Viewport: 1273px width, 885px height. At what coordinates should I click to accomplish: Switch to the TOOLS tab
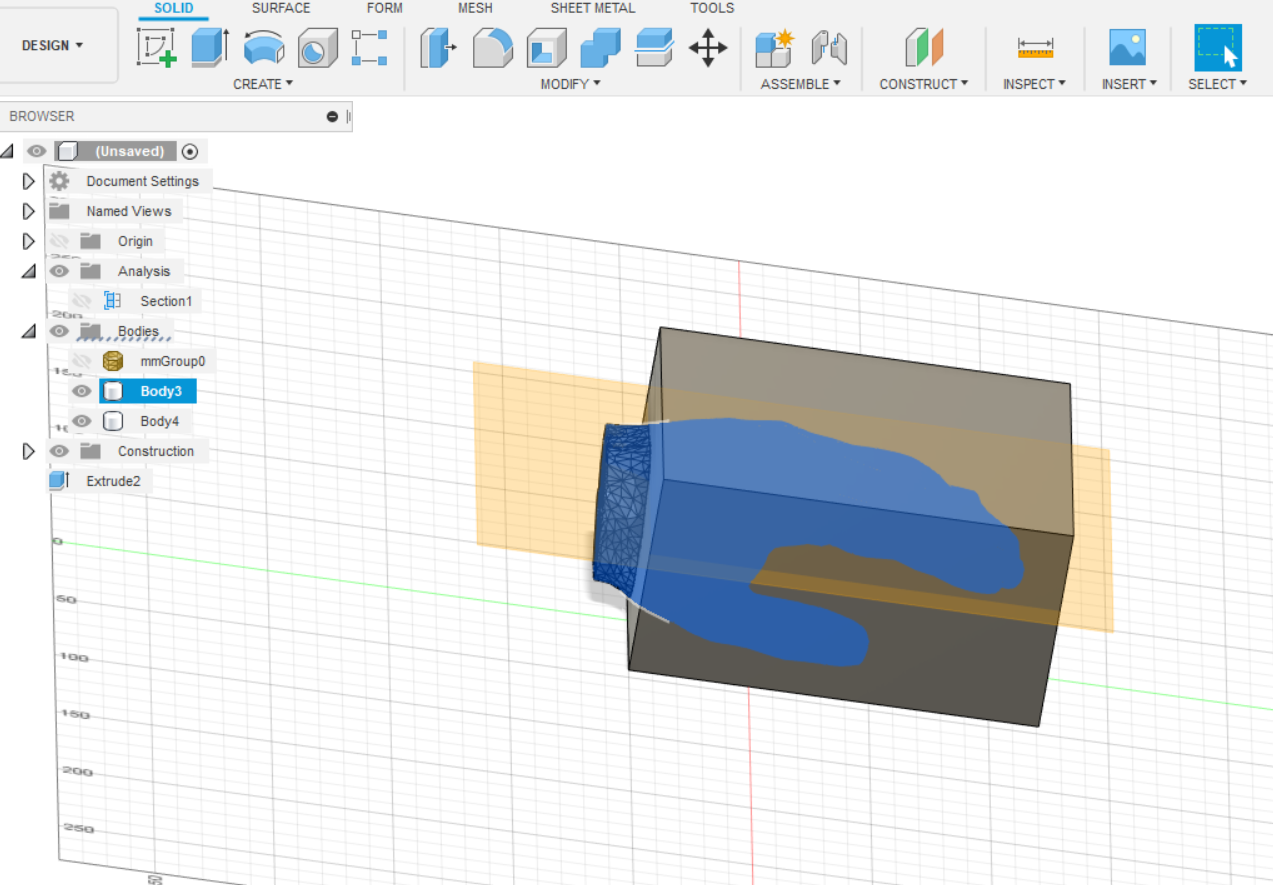(x=712, y=8)
